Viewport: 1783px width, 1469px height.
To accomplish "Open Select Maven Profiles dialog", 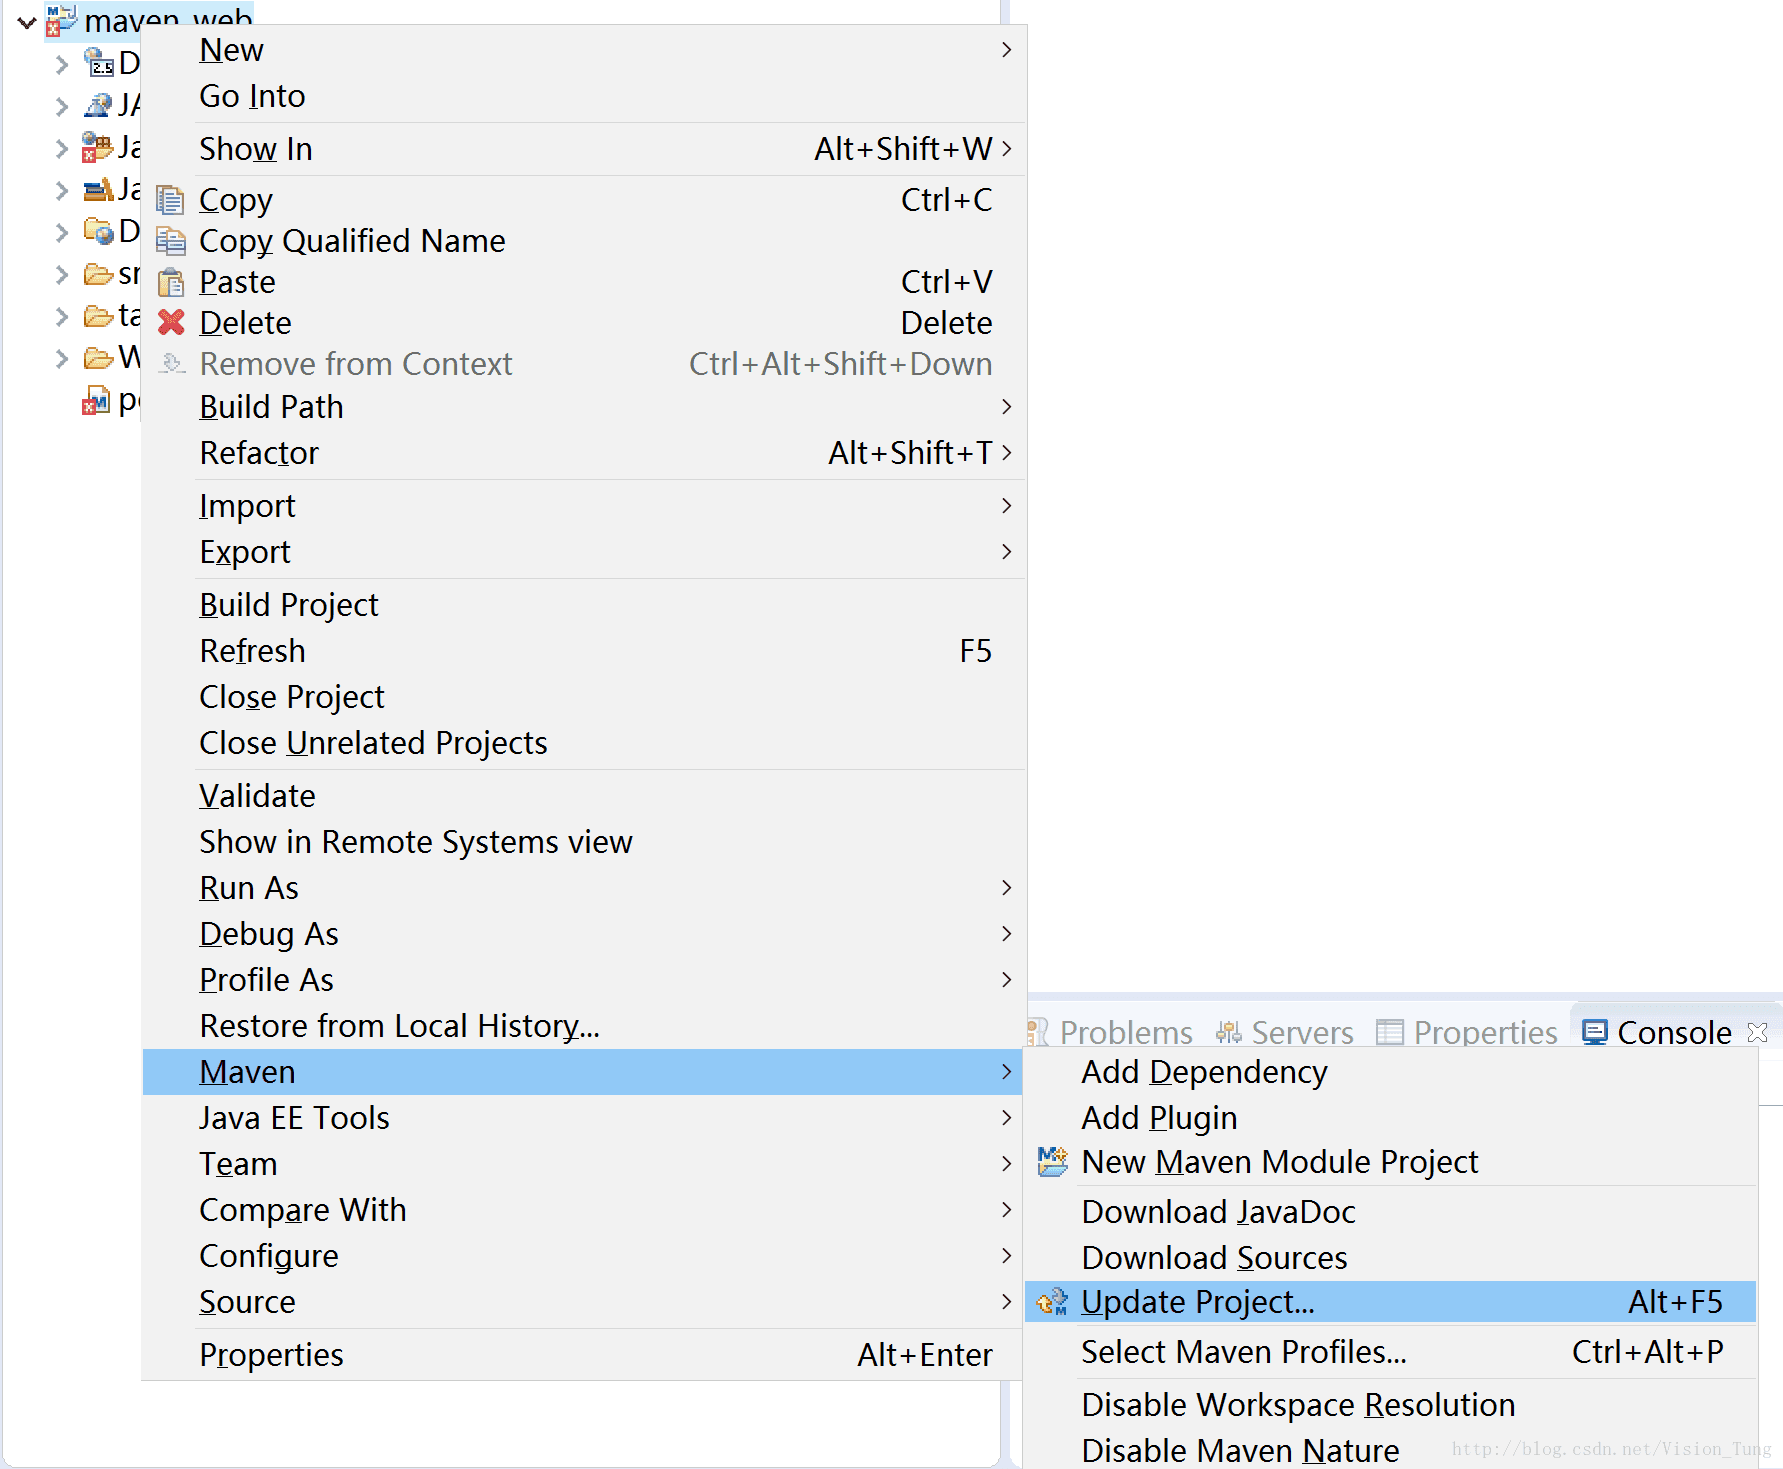I will 1391,1352.
